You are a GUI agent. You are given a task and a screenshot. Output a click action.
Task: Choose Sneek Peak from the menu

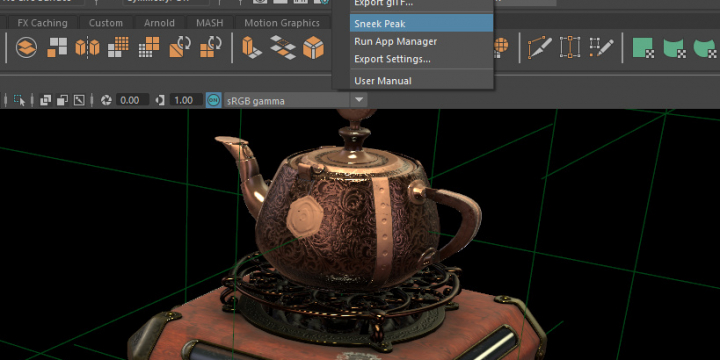[x=380, y=24]
